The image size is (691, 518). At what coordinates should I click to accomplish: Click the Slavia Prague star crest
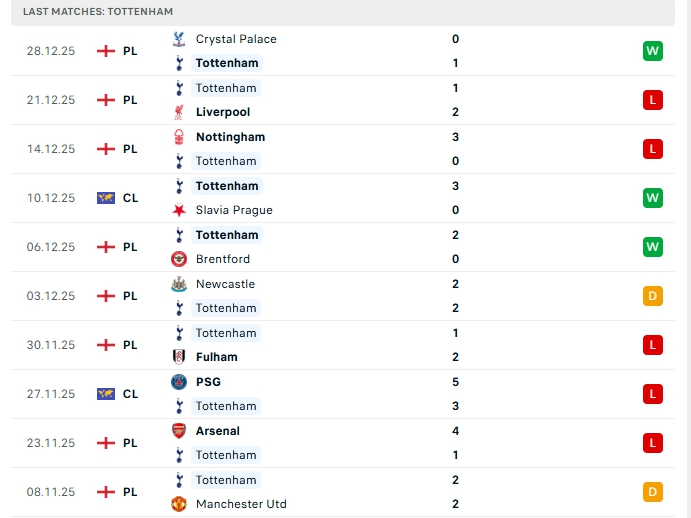click(179, 210)
